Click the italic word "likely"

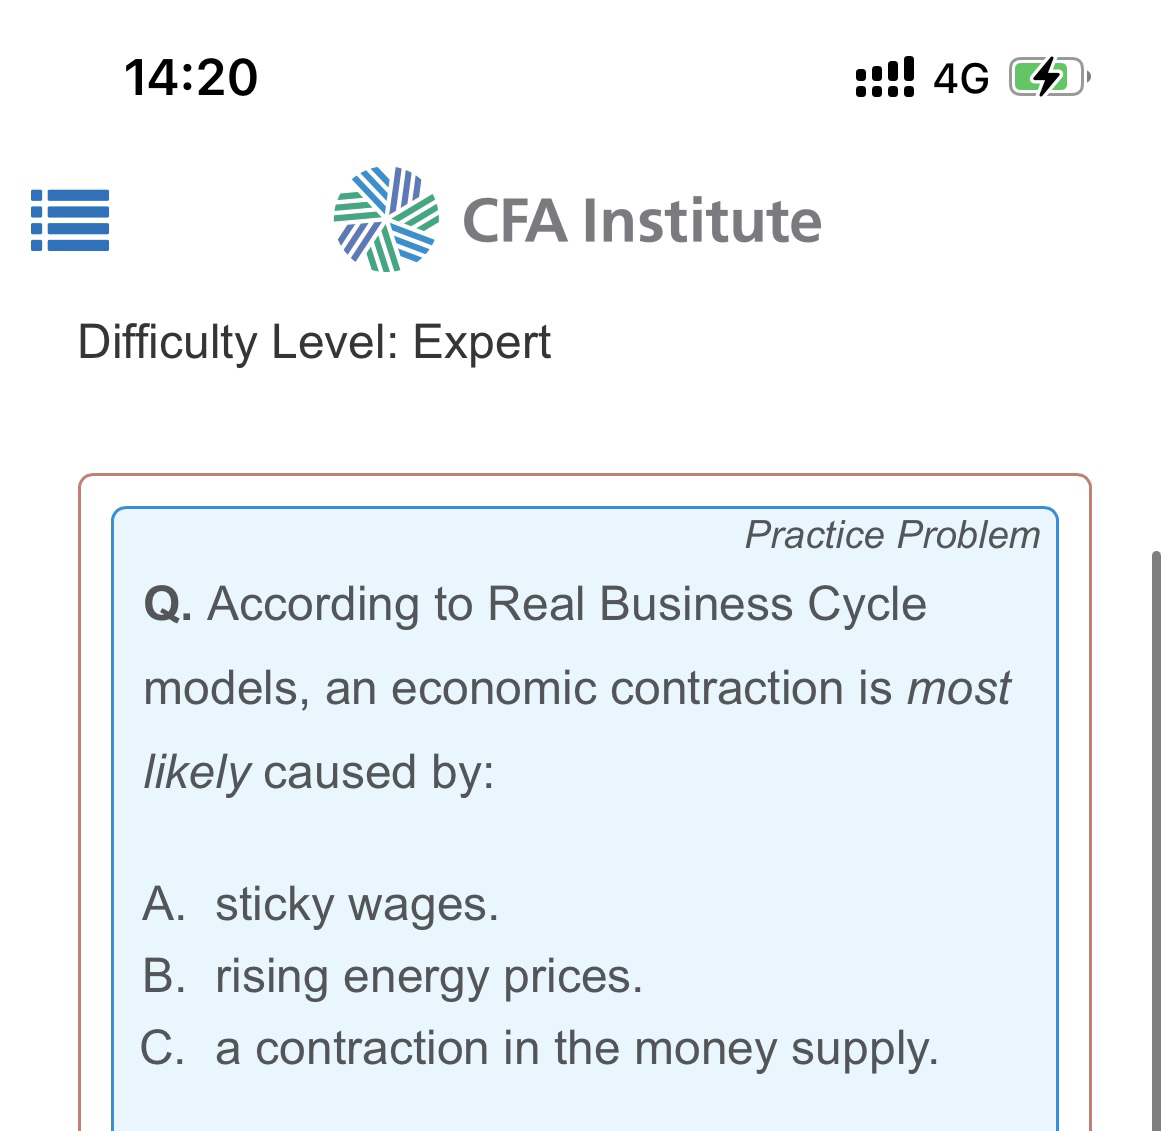pyautogui.click(x=197, y=773)
